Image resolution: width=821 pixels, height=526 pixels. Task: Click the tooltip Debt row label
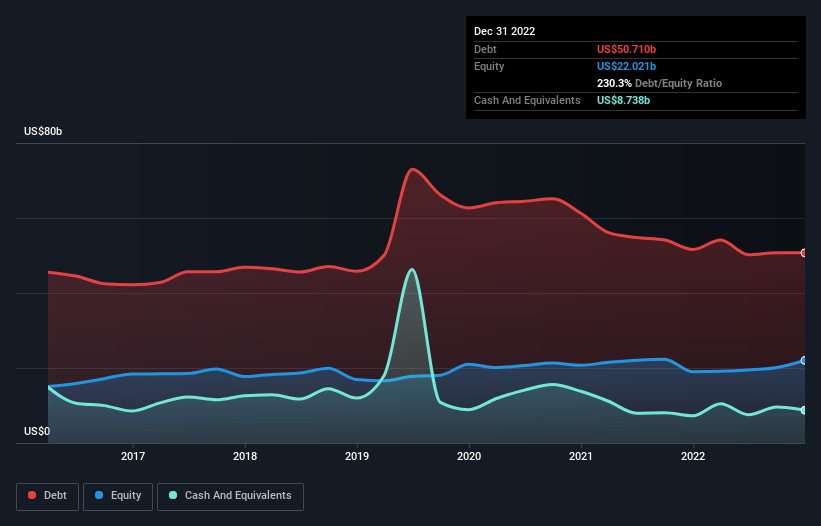(485, 49)
